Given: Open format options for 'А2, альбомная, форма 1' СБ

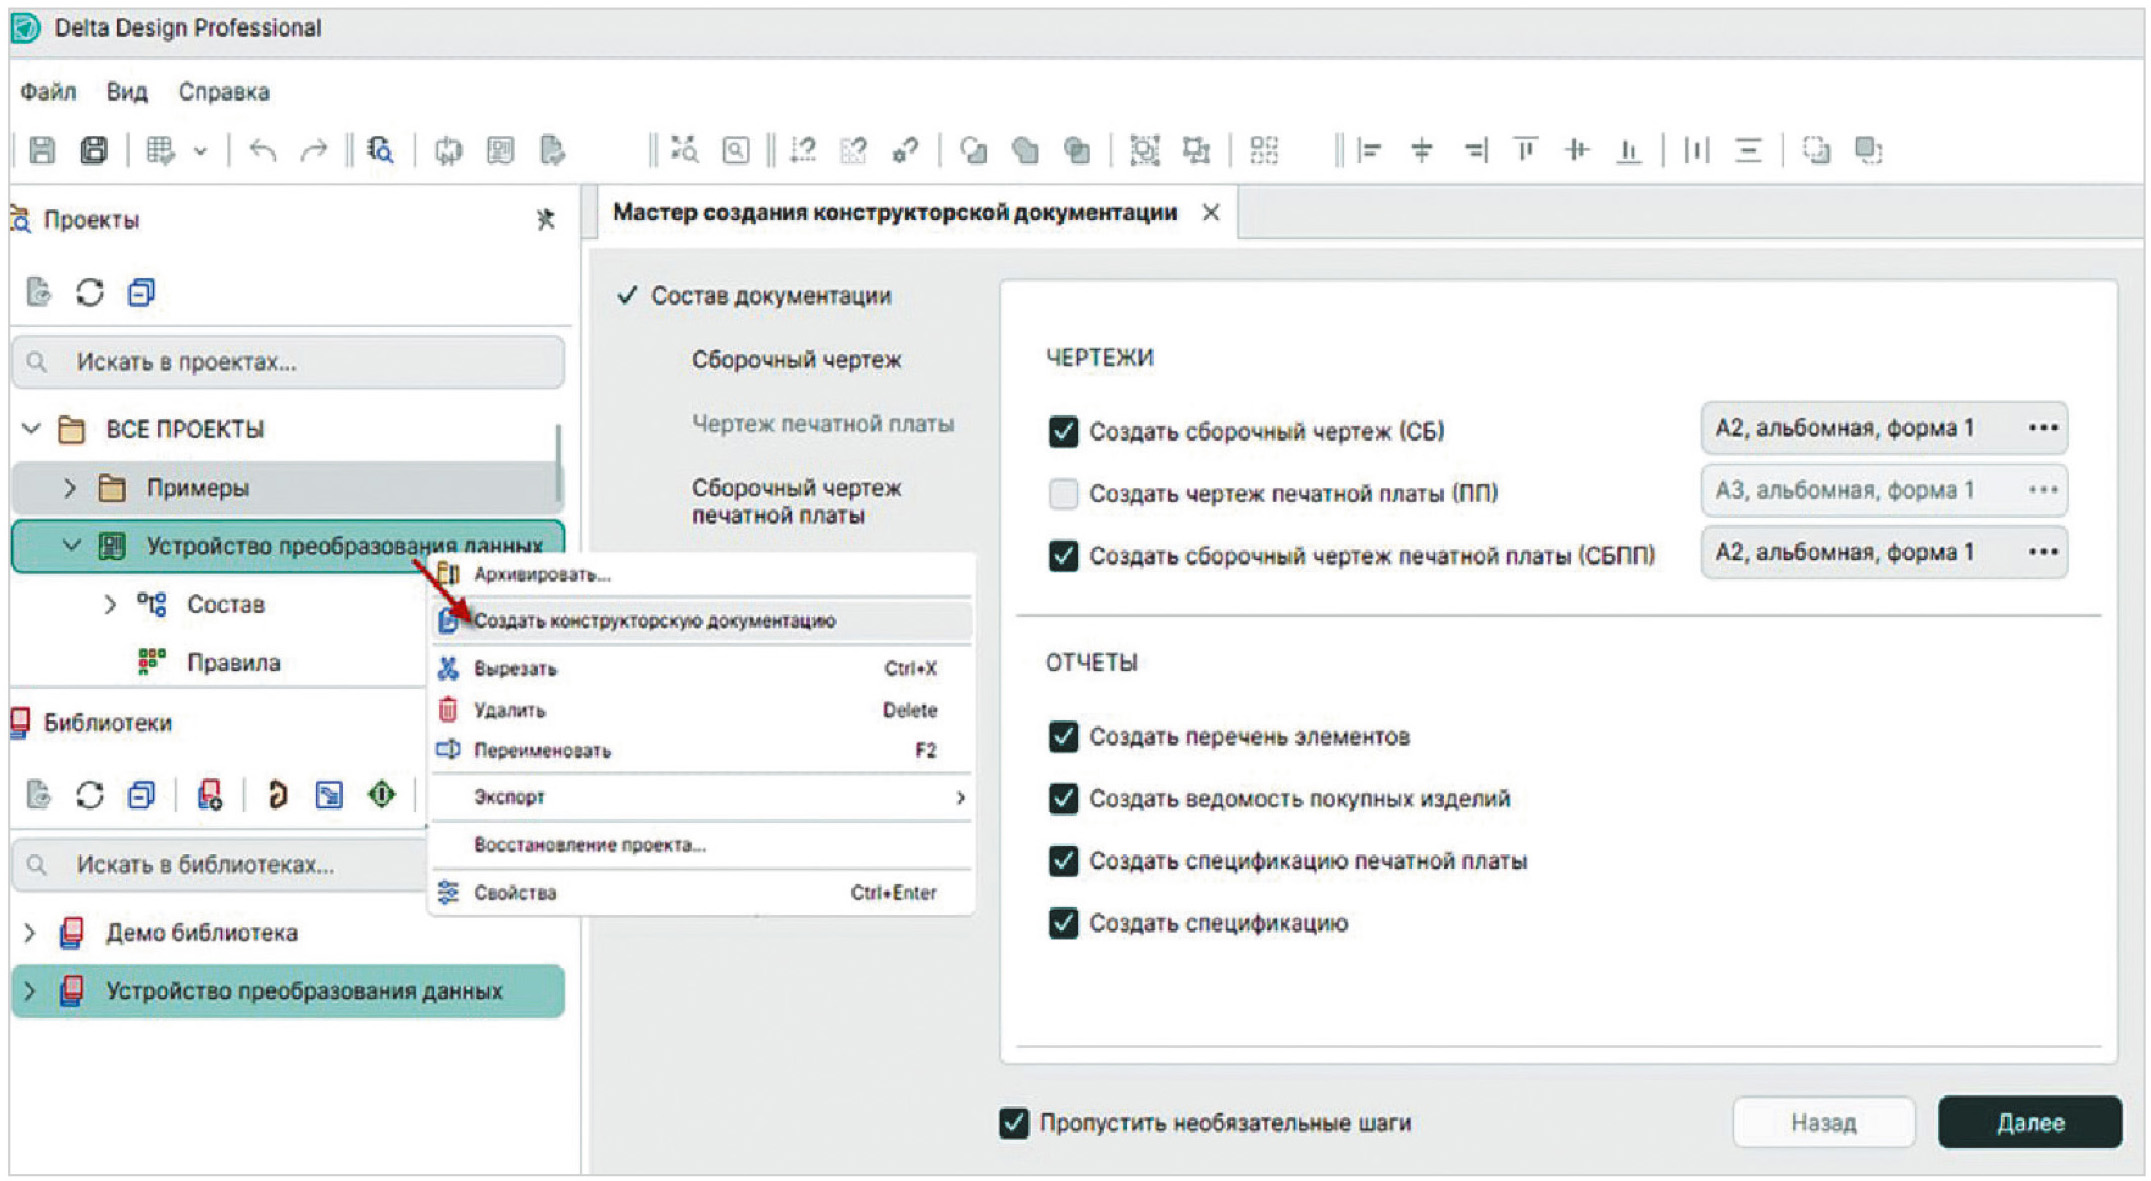Looking at the screenshot, I should coord(2042,428).
